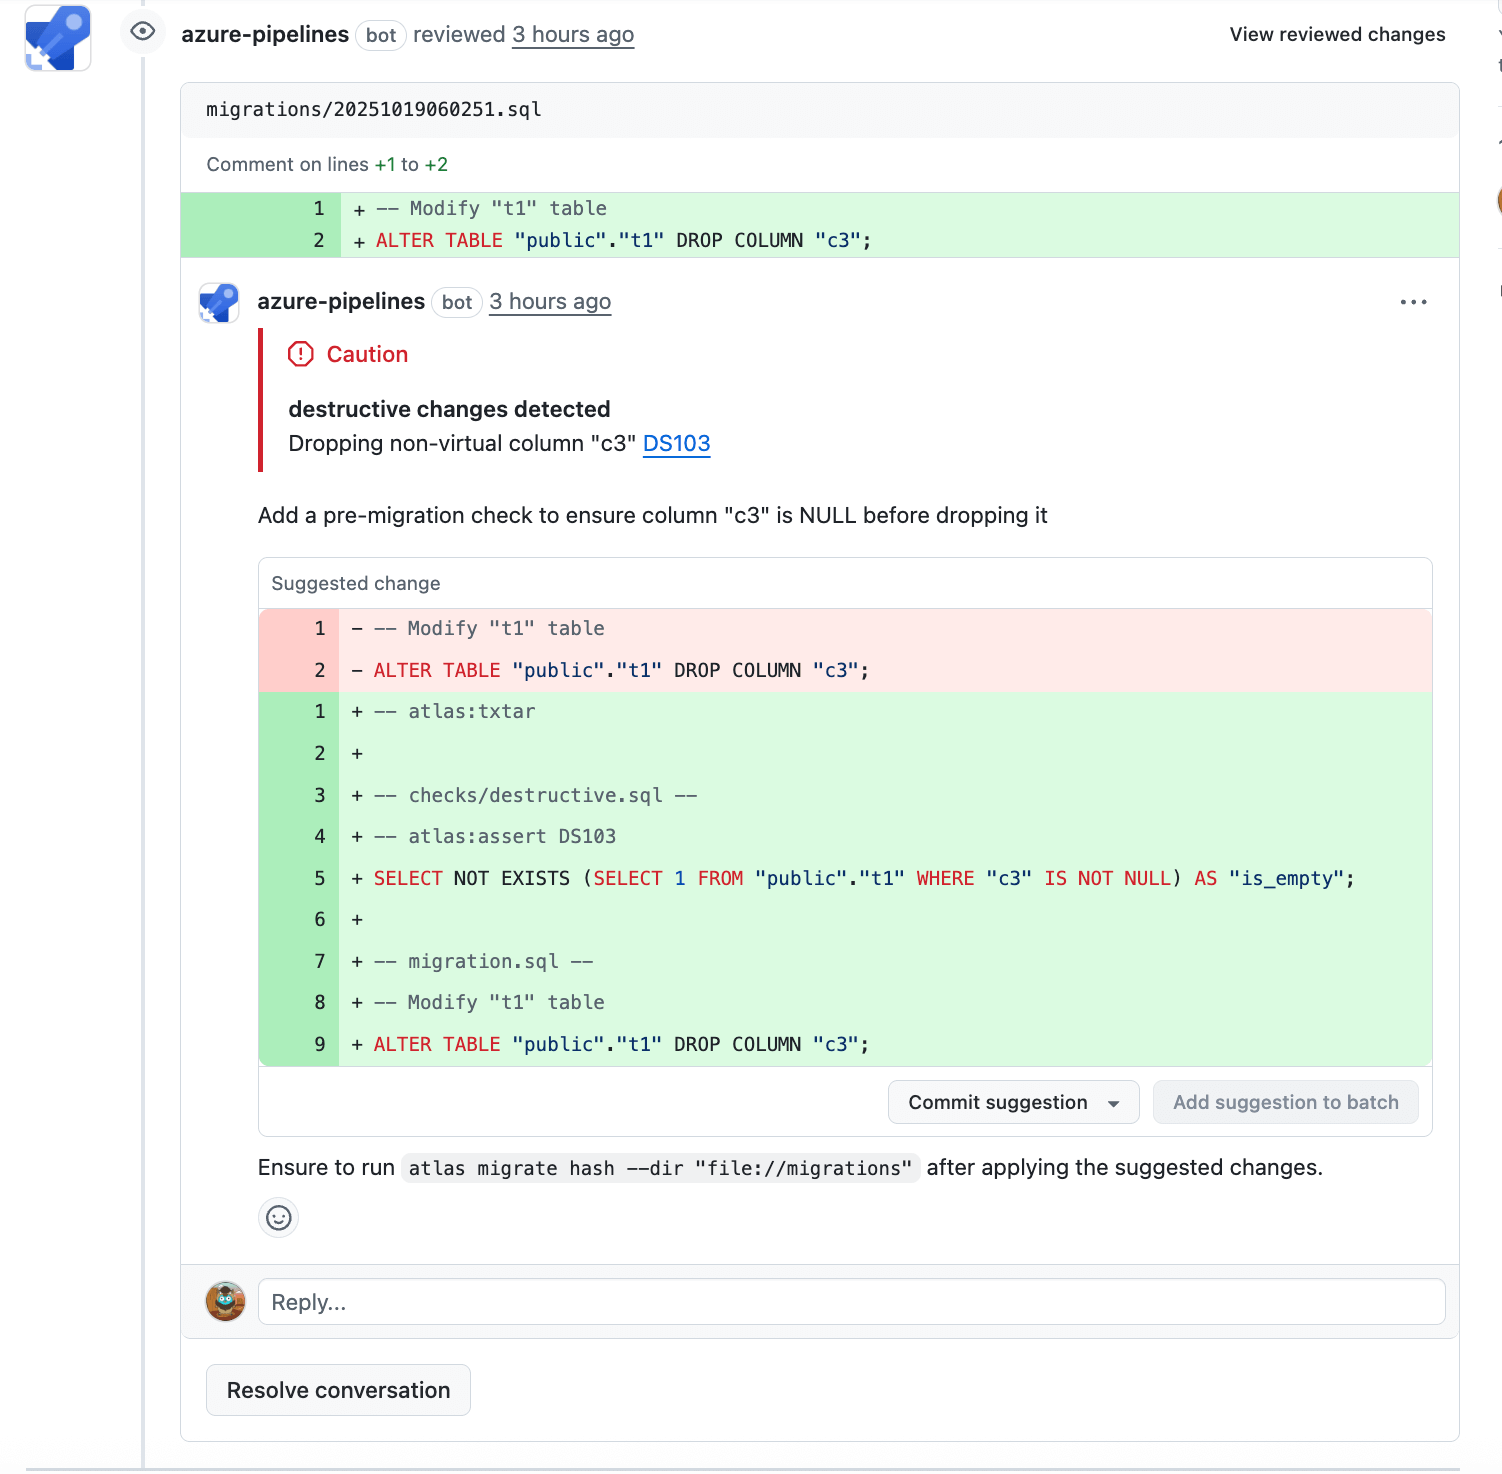
Task: Click the bot badge next to azure-pipelines
Action: point(380,35)
